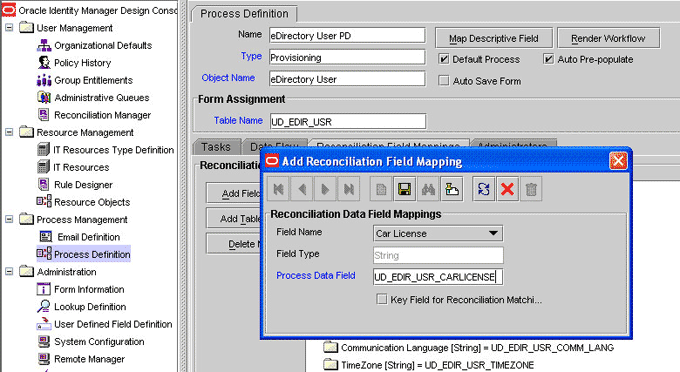Collapse the Resource Management folder
Image resolution: width=680 pixels, height=372 pixels.
pos(9,132)
